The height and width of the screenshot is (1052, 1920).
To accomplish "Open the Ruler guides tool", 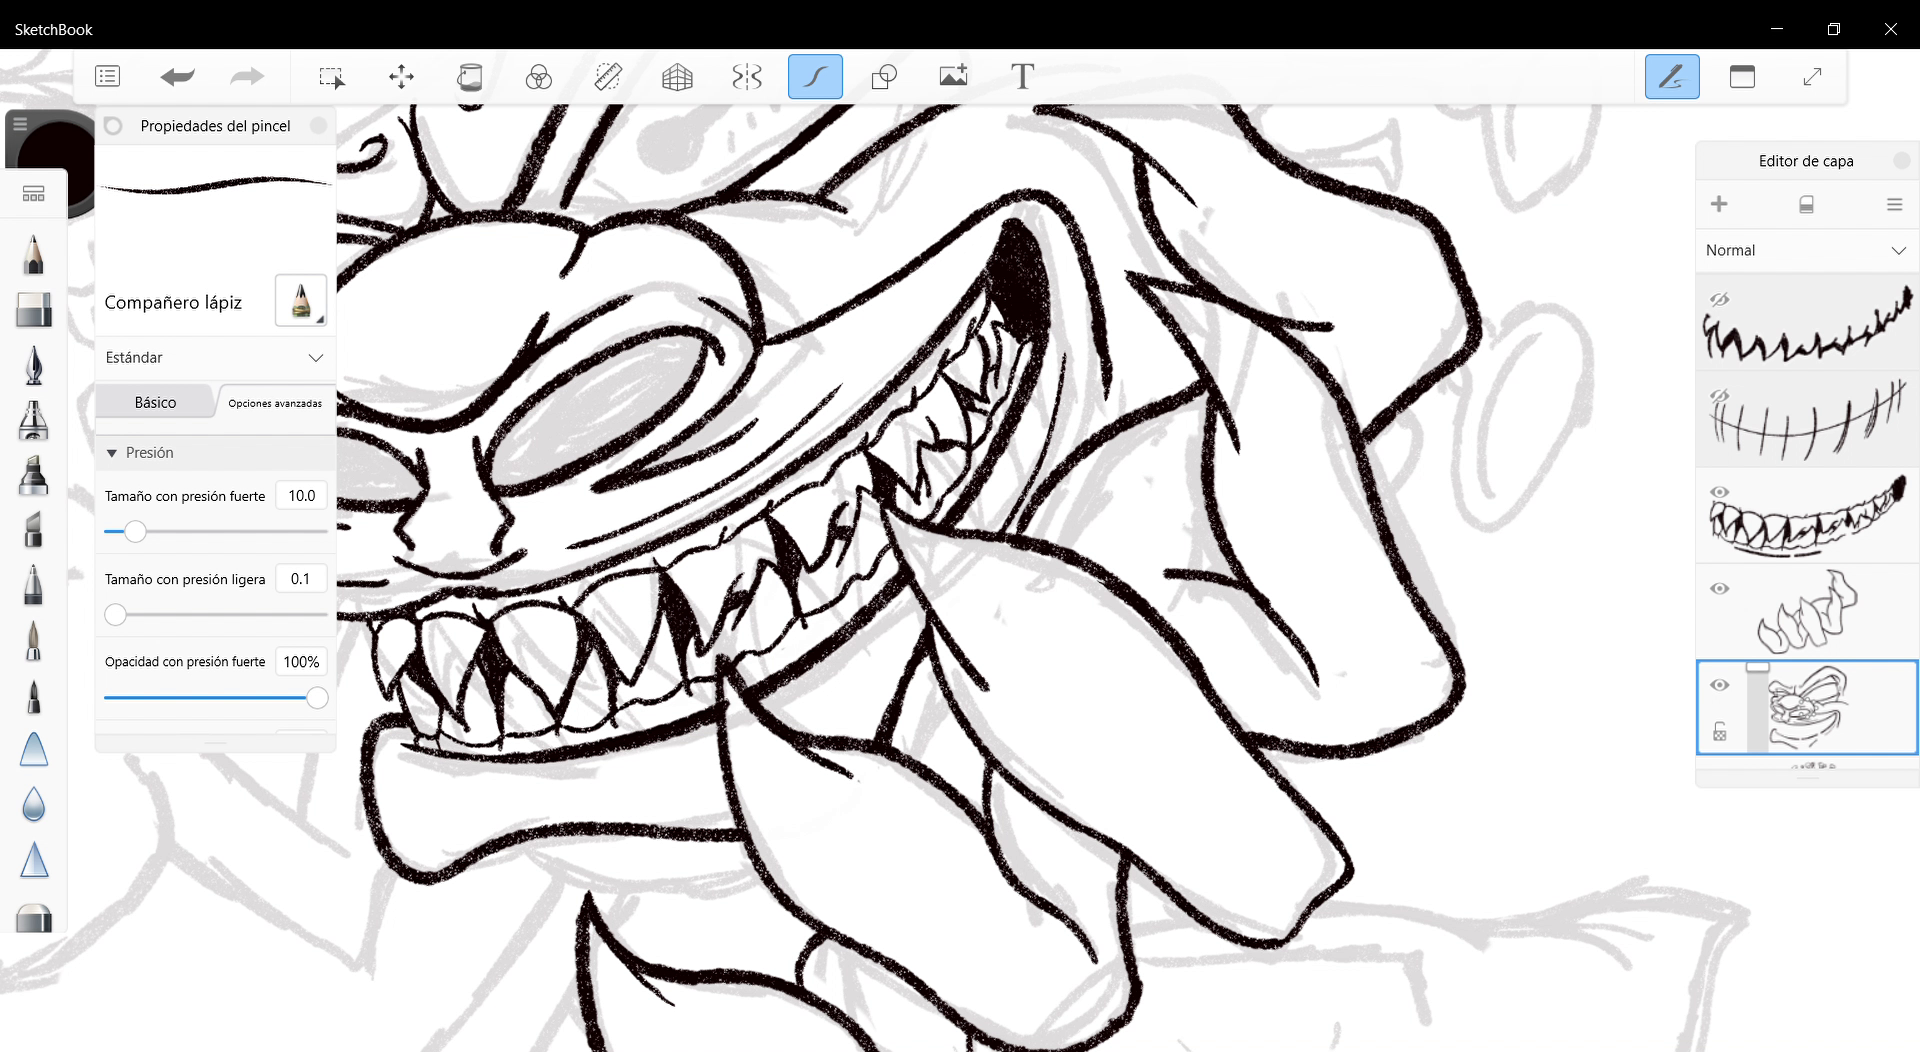I will coord(608,77).
